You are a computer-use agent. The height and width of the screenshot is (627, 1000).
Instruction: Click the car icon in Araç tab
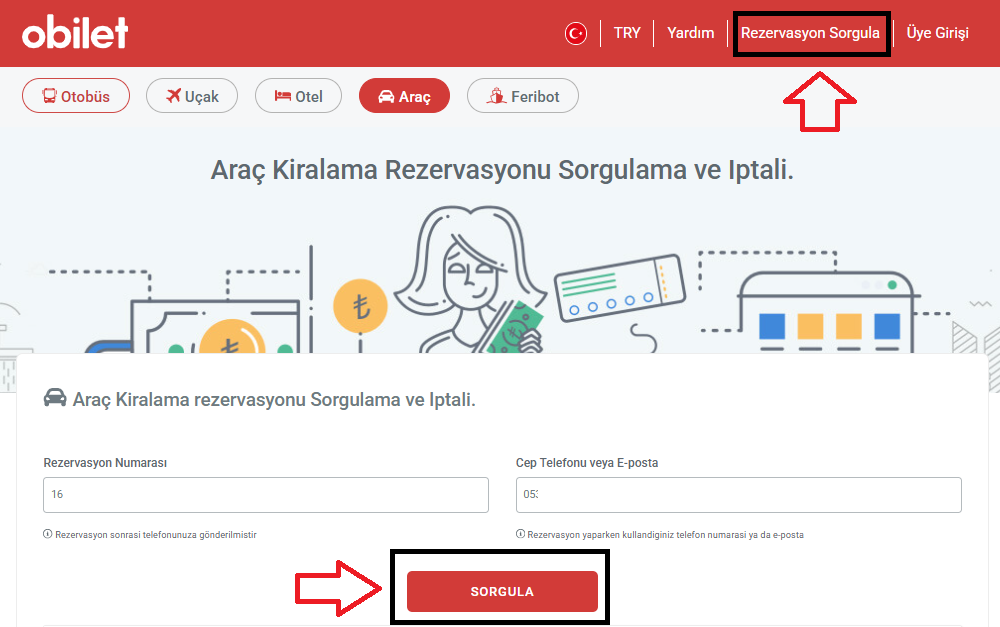point(386,96)
